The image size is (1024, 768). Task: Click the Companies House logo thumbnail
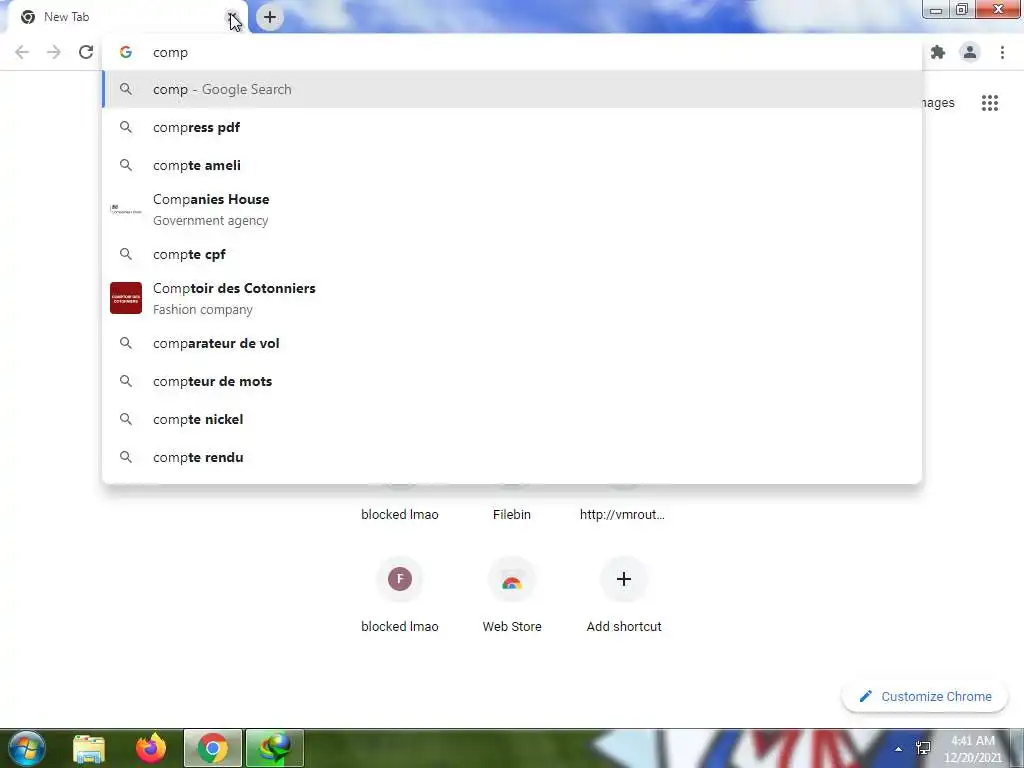coord(126,210)
